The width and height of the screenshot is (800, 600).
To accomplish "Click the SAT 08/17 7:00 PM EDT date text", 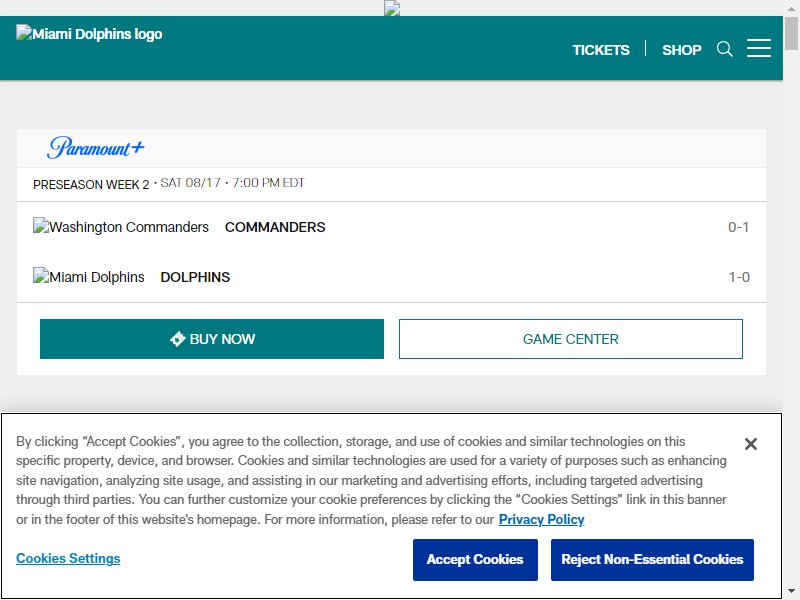I will 232,183.
